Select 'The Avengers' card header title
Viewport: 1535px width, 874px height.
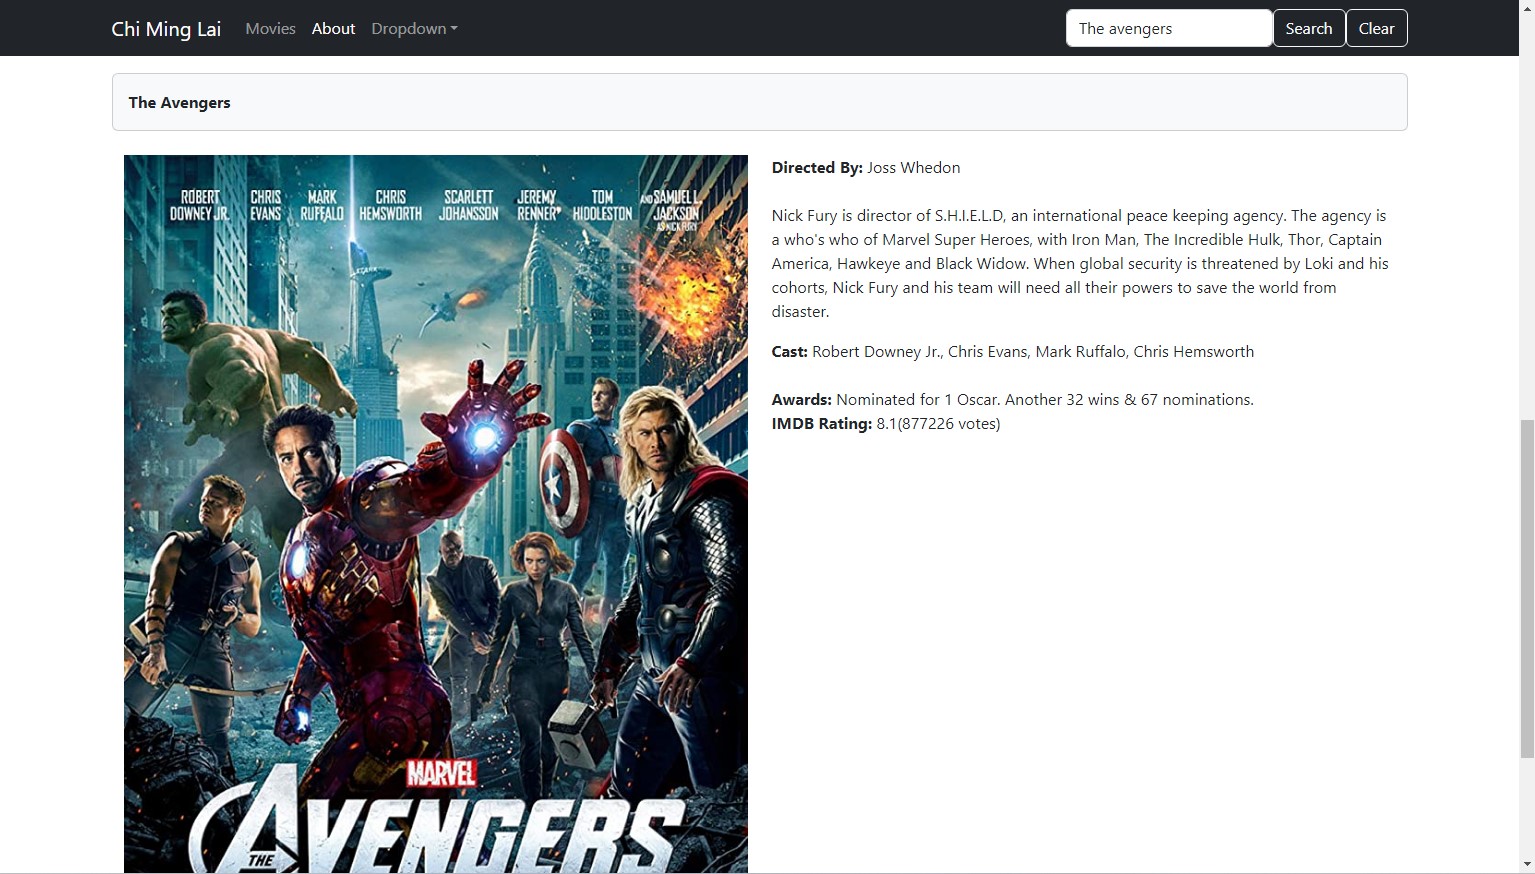(179, 102)
